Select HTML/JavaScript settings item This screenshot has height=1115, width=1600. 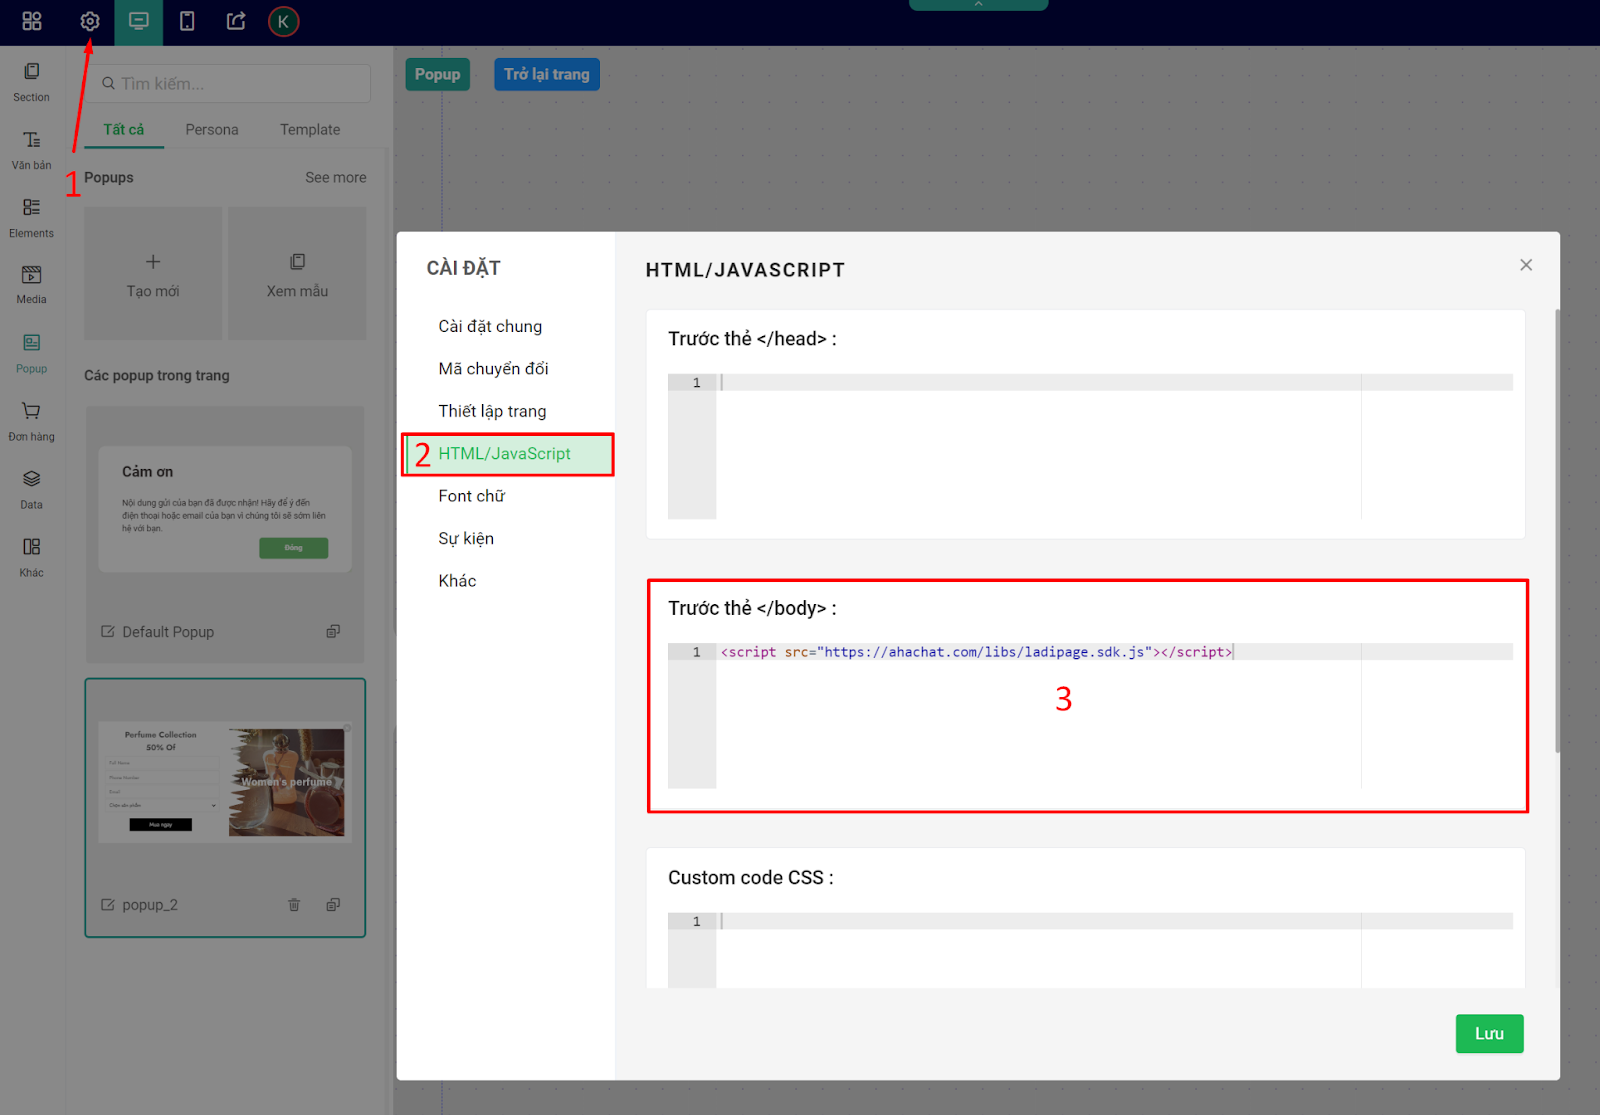[x=508, y=454]
